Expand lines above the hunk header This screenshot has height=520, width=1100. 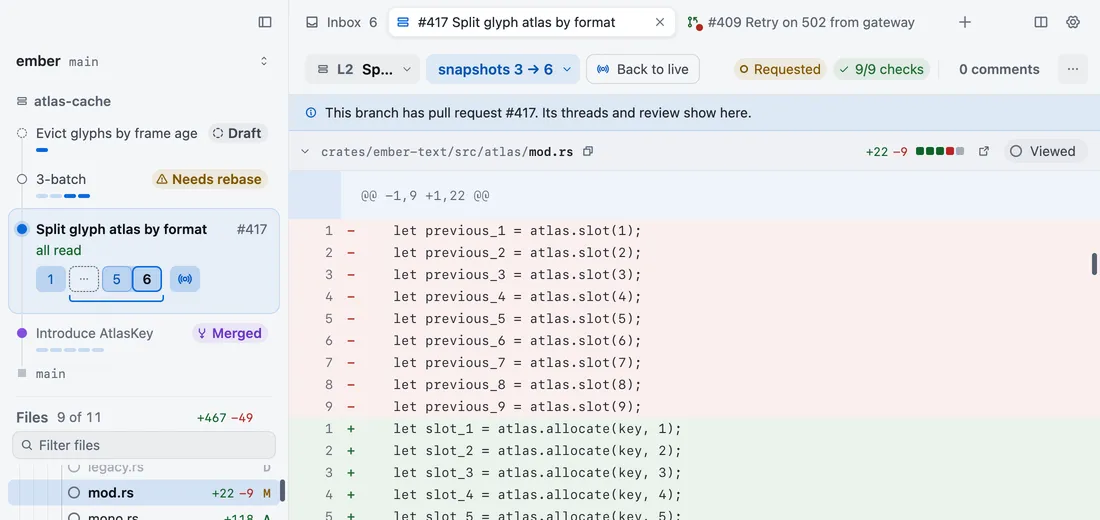315,196
